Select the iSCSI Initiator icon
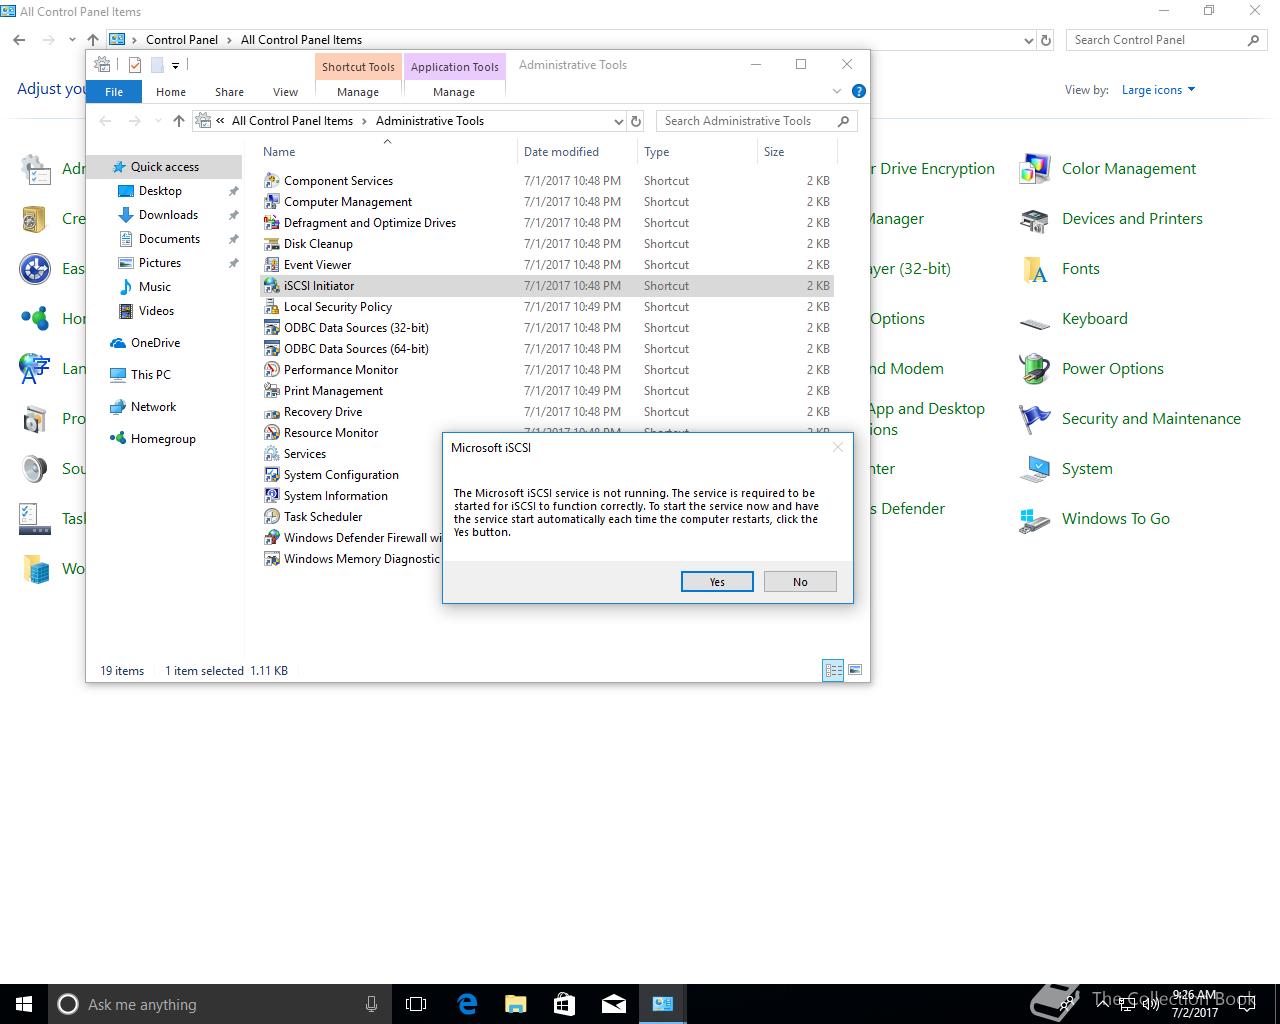Image resolution: width=1280 pixels, height=1024 pixels. click(271, 286)
